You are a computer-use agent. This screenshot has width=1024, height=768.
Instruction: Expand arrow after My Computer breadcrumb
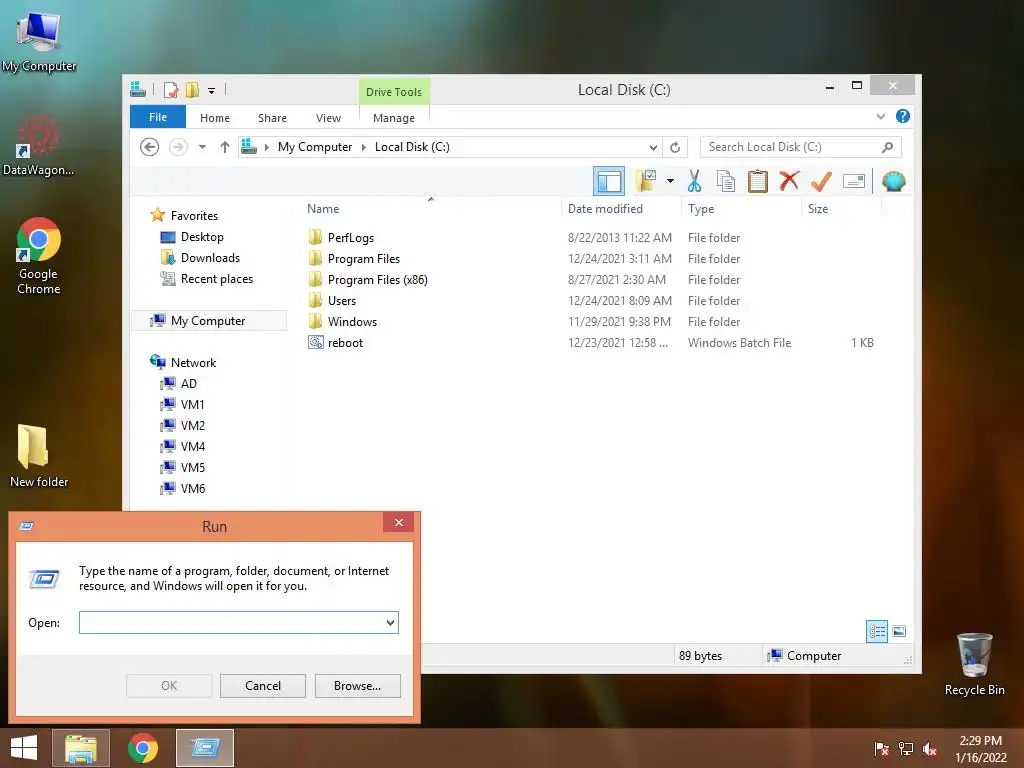364,147
